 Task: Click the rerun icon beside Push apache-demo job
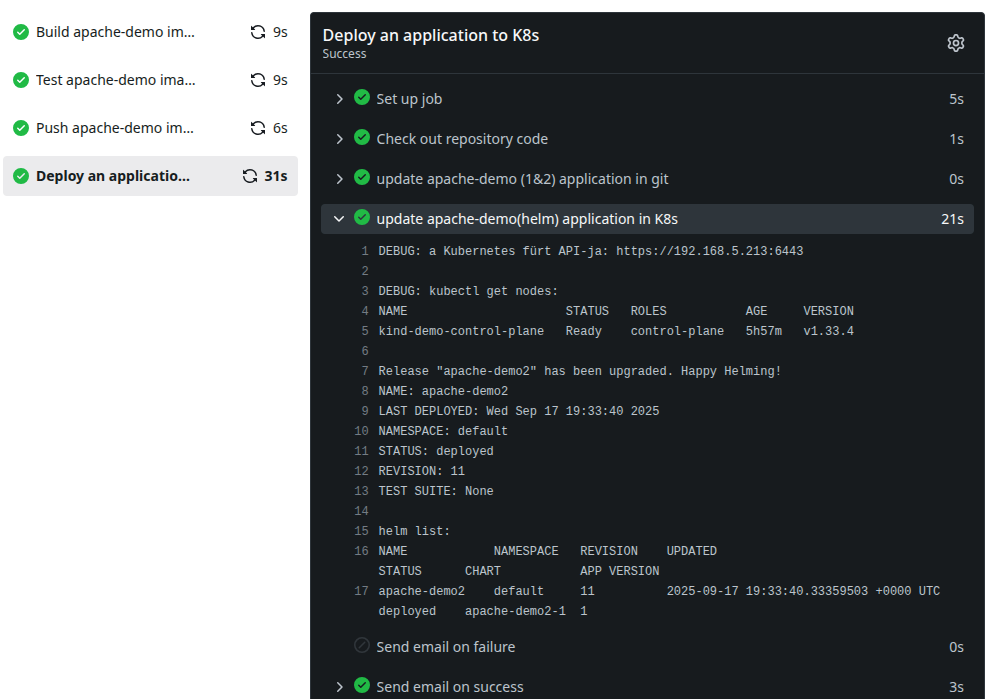click(258, 128)
